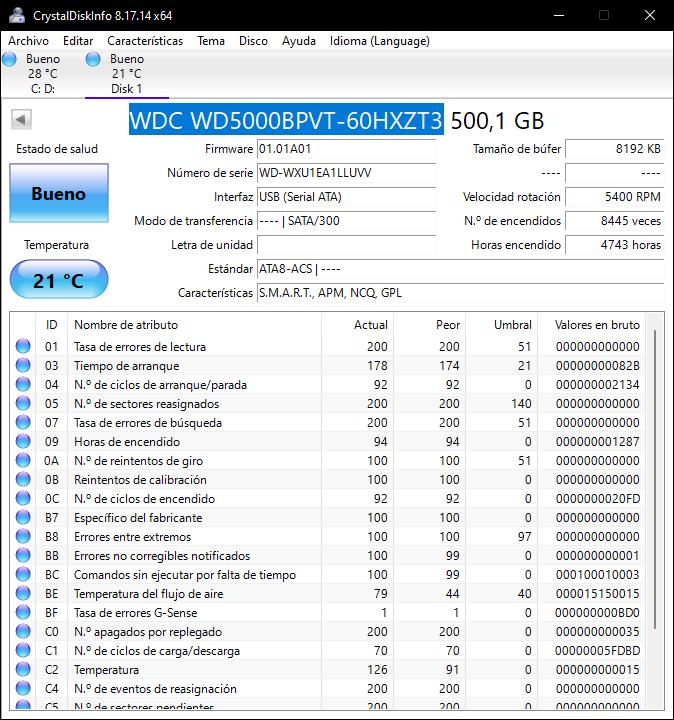
Task: Open the Características menu
Action: pos(145,41)
